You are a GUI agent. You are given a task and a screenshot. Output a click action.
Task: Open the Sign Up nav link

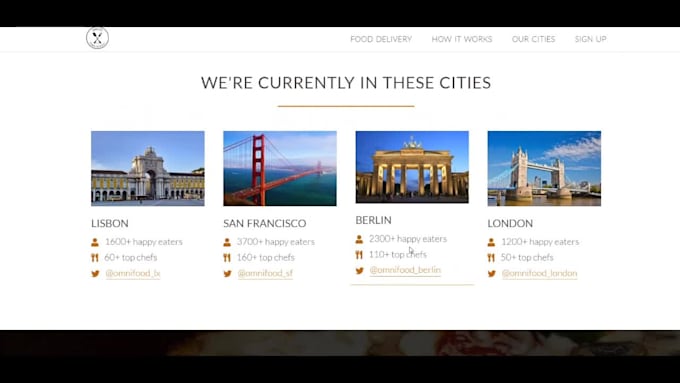tap(591, 39)
